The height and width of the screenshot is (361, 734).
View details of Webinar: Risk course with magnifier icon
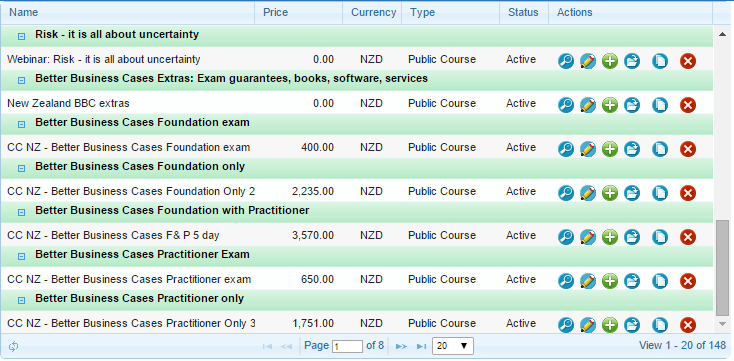(x=566, y=61)
